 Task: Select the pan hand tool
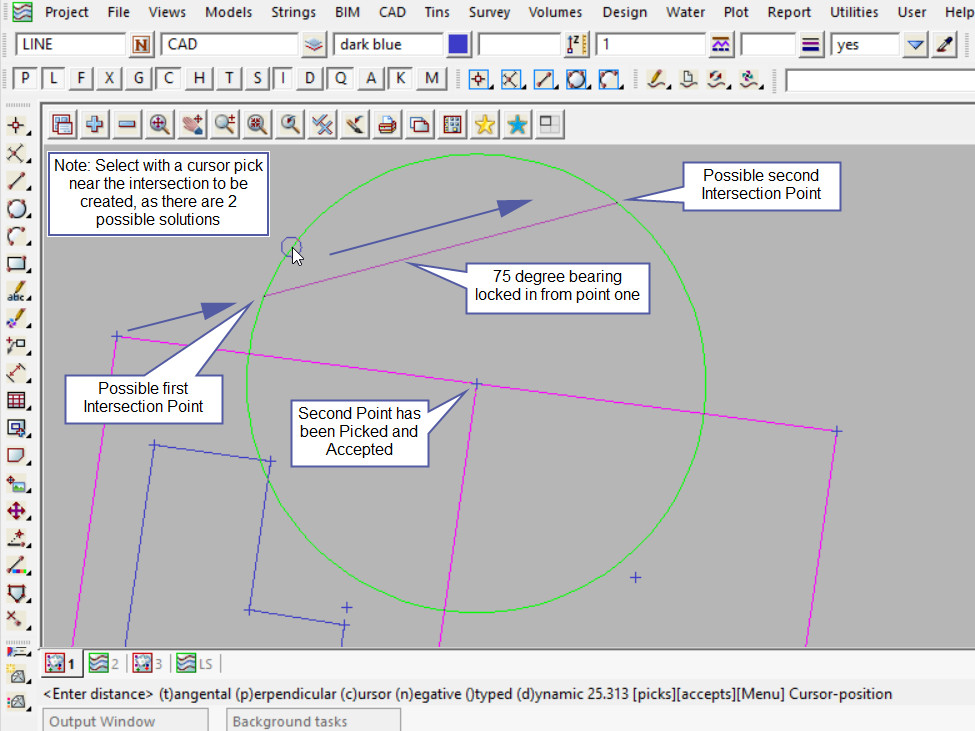click(x=192, y=124)
